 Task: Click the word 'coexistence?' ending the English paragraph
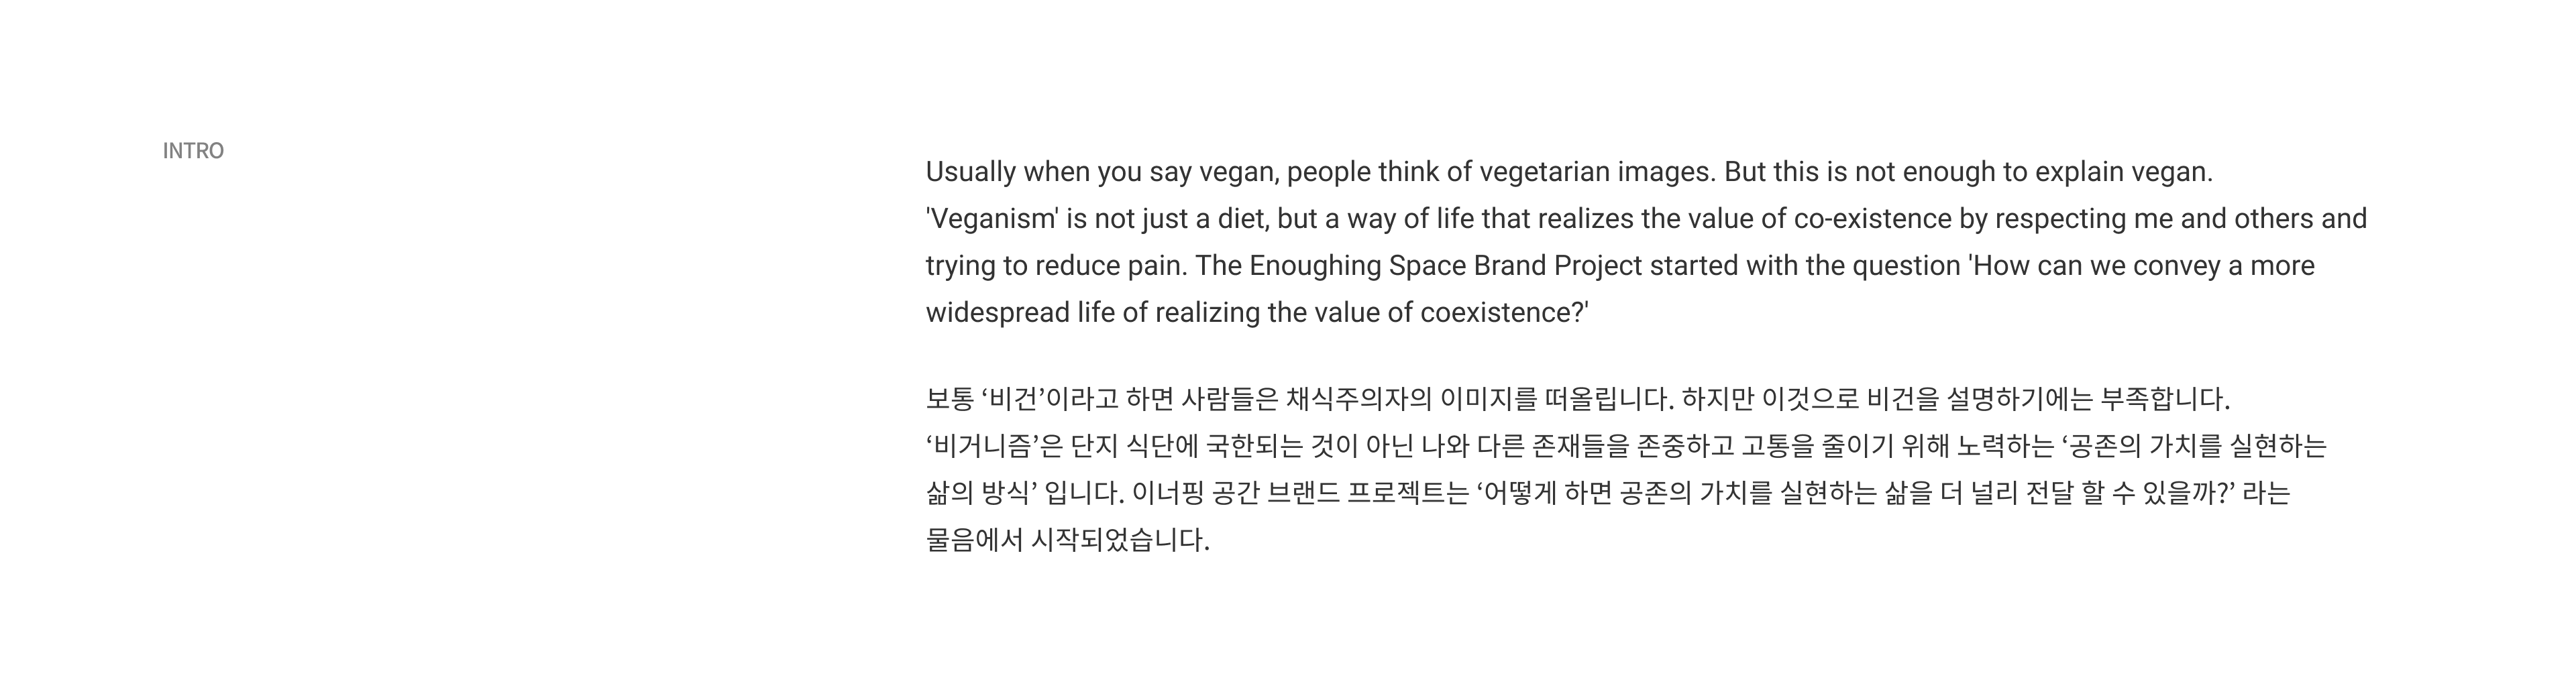pos(1504,313)
